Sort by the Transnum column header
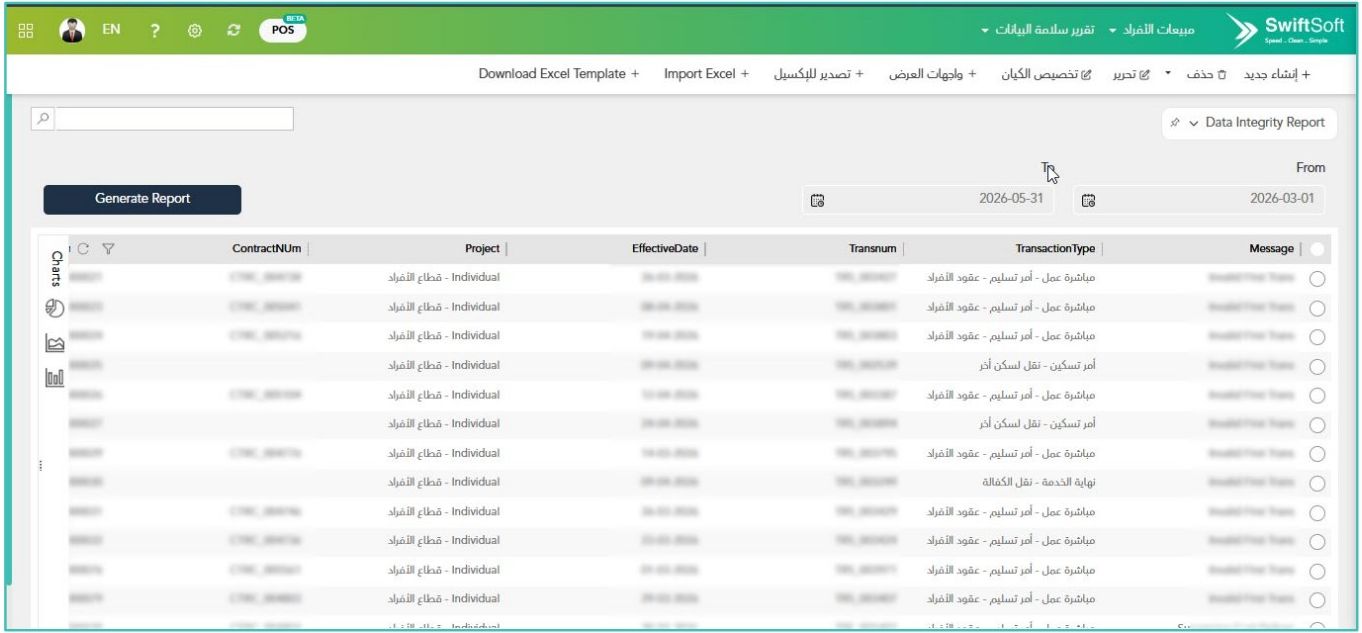 (x=870, y=248)
